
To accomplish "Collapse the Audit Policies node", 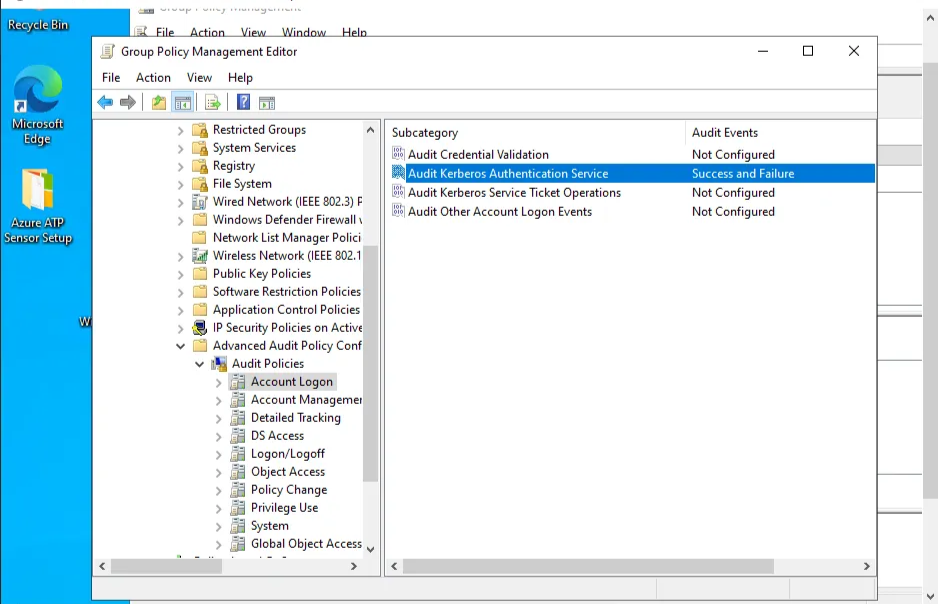I will point(200,364).
